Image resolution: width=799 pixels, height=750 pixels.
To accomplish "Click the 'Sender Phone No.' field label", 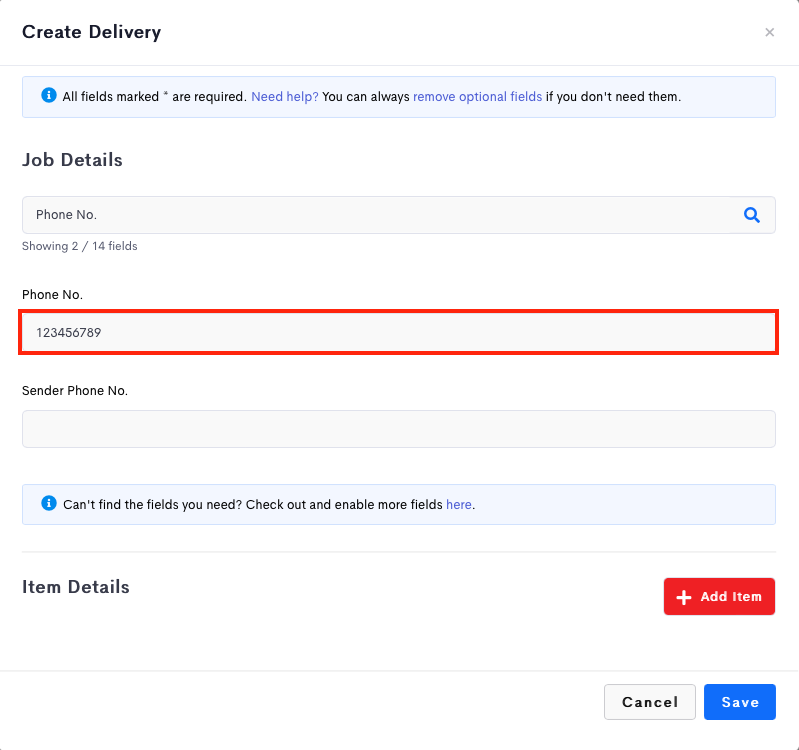I will (x=75, y=391).
